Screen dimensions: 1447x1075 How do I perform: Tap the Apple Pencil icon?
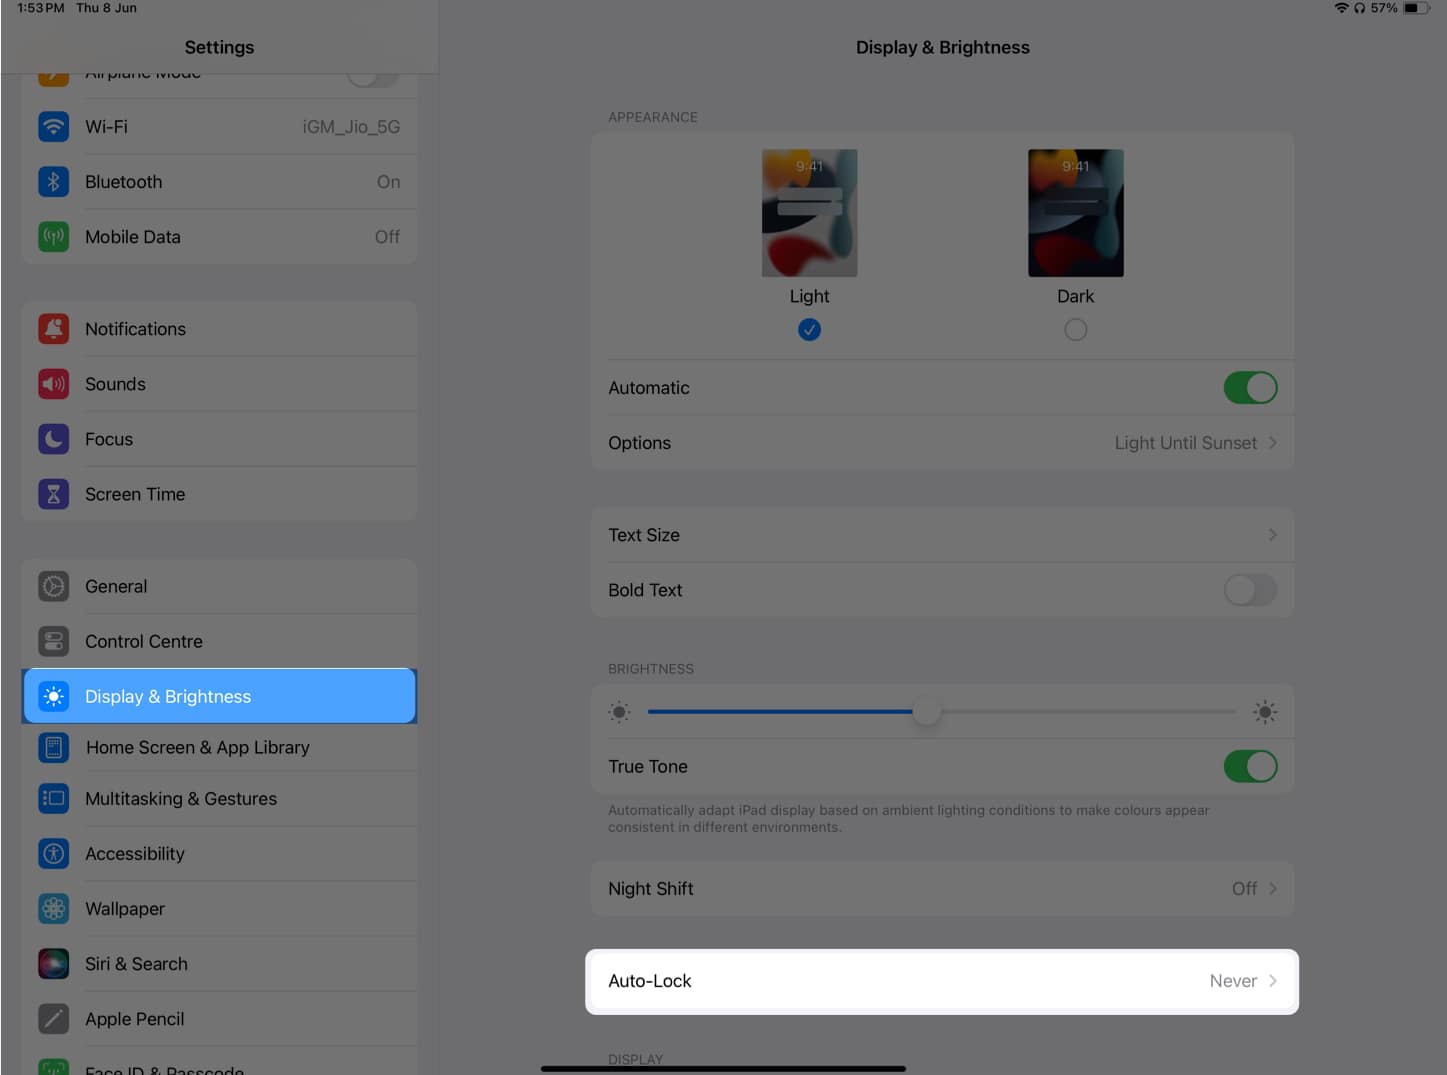click(x=53, y=1018)
